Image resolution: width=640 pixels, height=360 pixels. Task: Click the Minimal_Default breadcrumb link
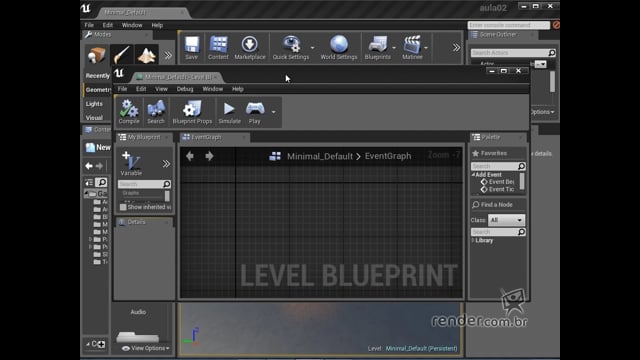coord(320,156)
